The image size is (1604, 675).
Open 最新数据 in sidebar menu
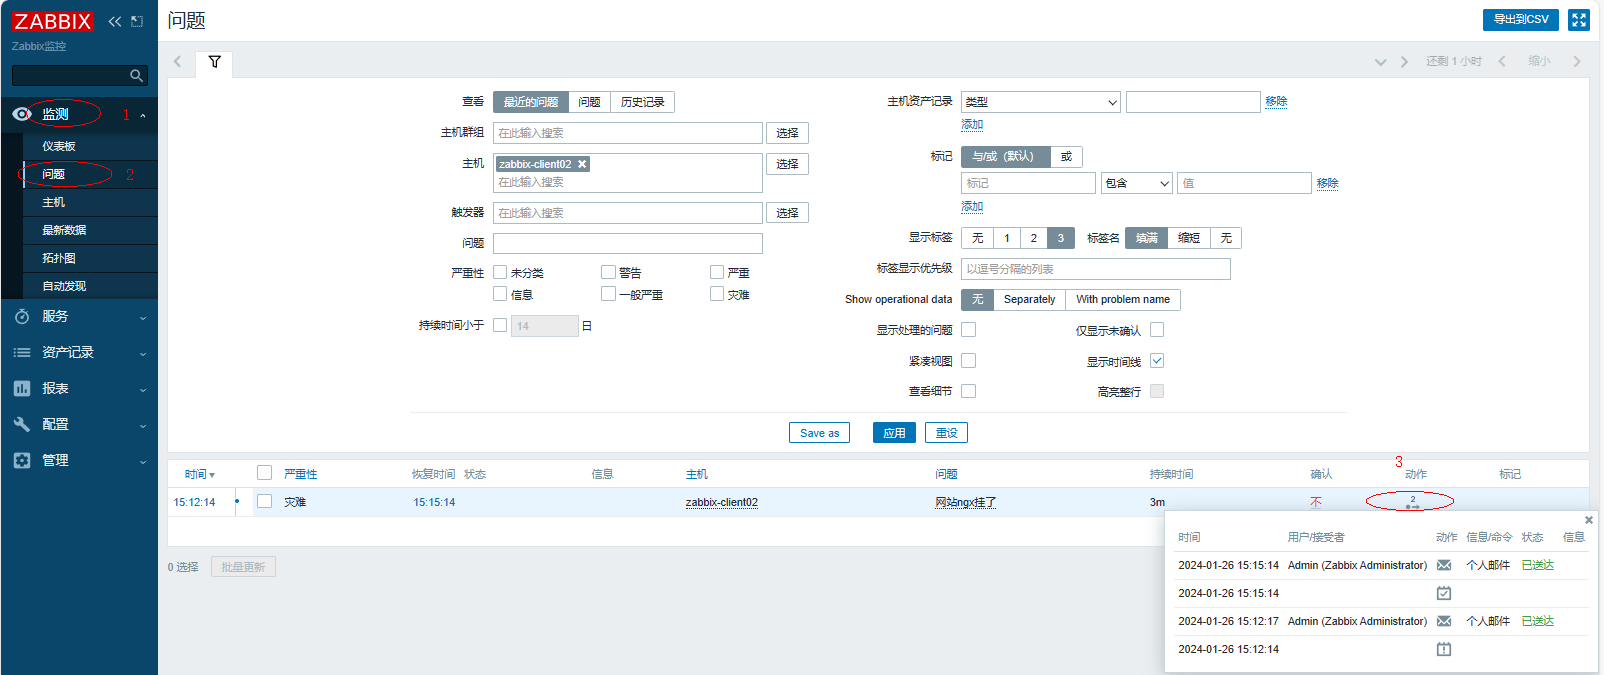click(x=64, y=230)
